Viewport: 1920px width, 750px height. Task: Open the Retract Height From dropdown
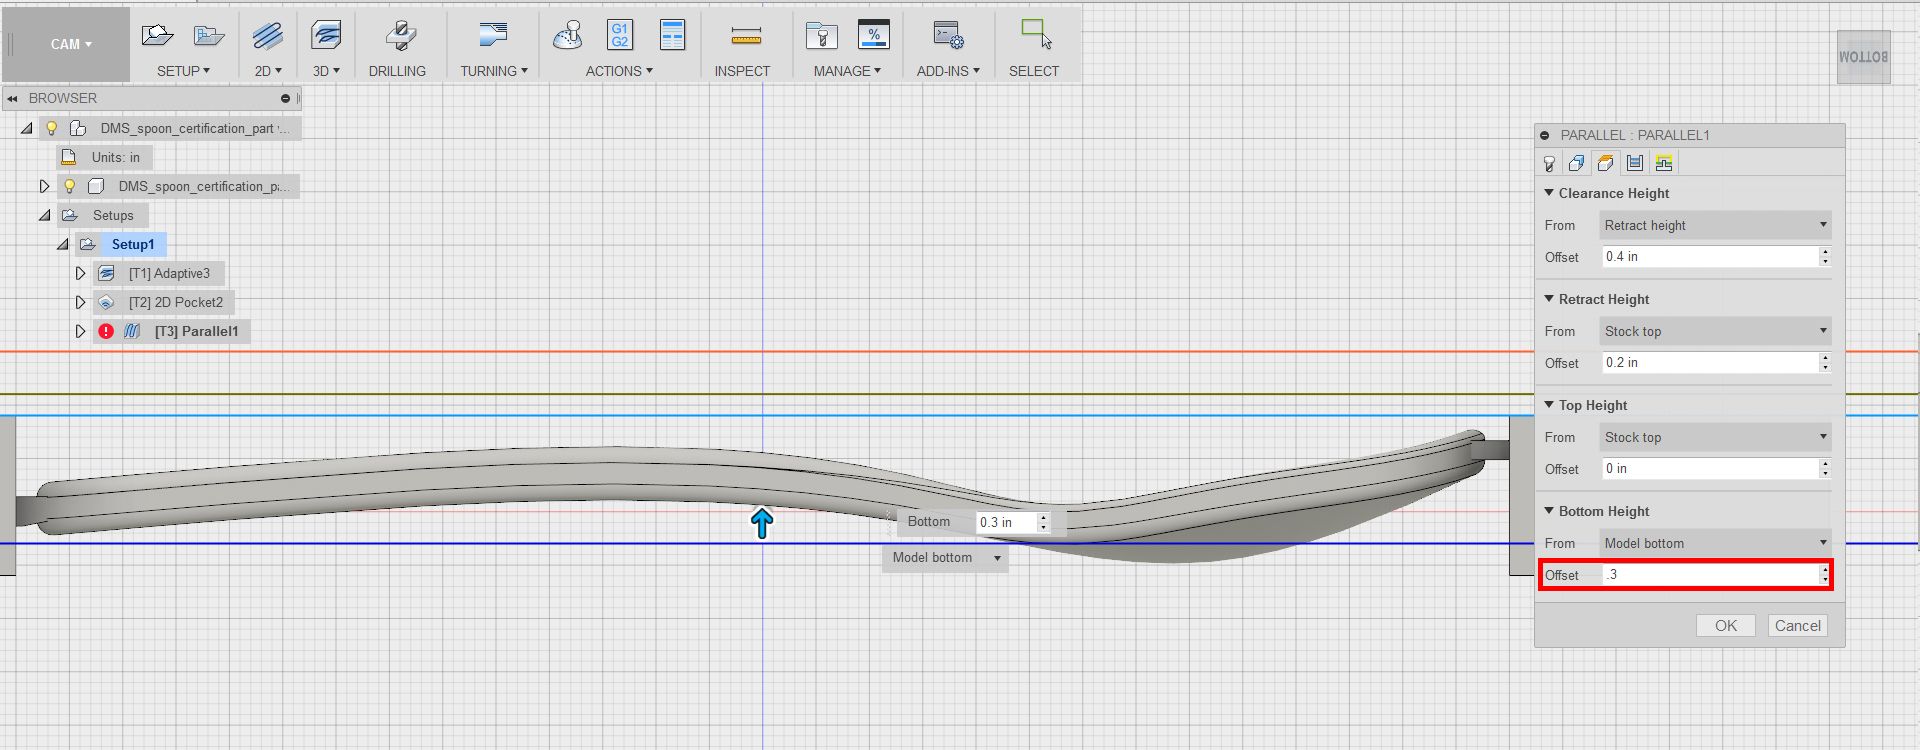click(x=1715, y=331)
